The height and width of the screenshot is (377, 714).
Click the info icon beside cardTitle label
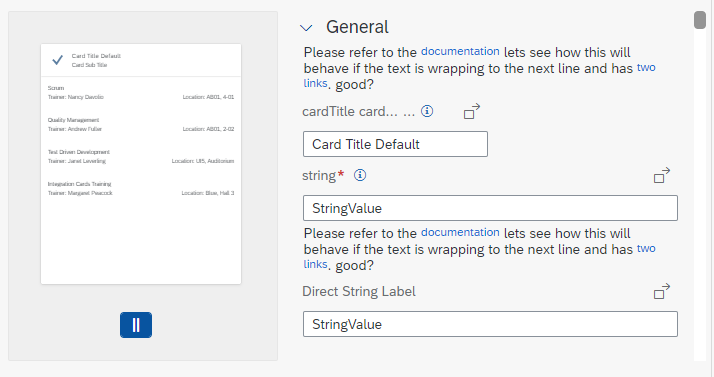click(427, 111)
